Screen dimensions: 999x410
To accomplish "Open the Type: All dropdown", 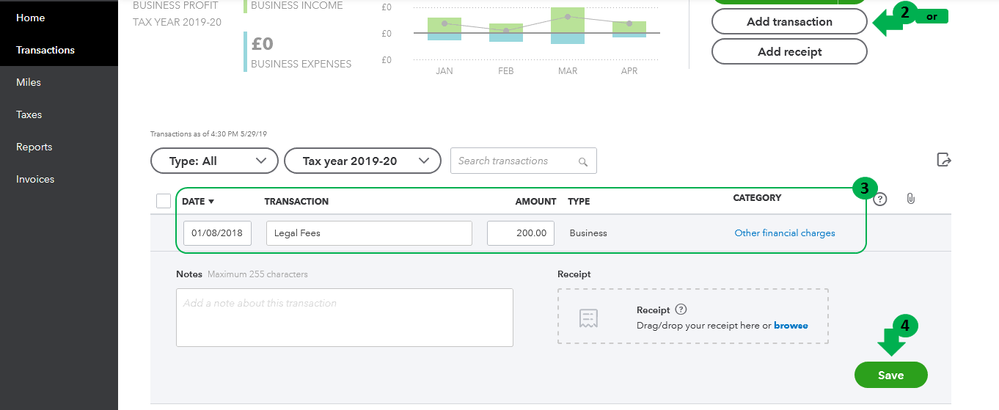I will (x=214, y=160).
